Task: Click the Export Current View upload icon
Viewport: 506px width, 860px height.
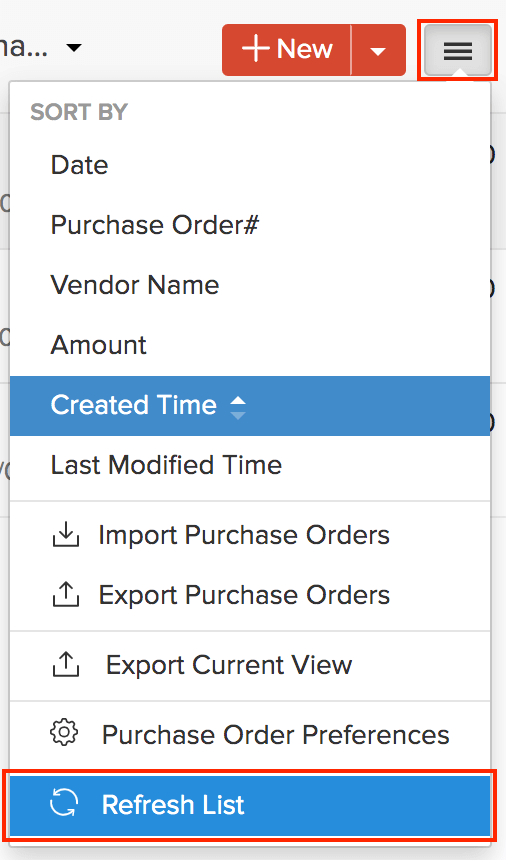Action: pyautogui.click(x=66, y=665)
